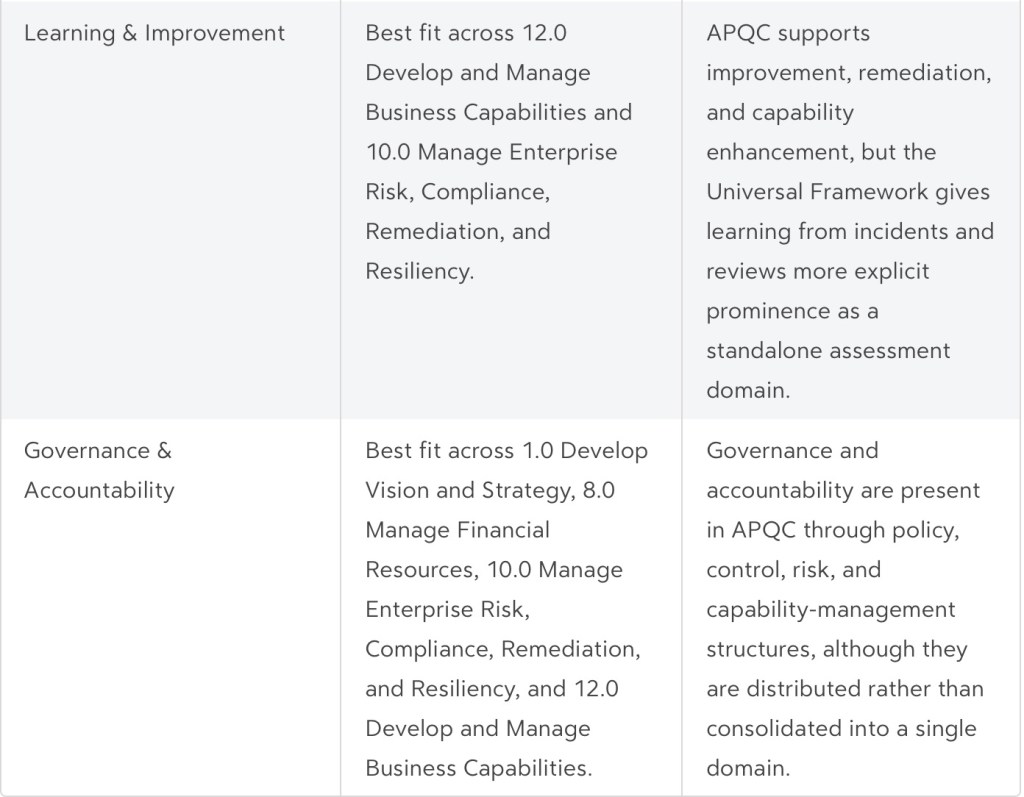This screenshot has height=797, width=1024.
Task: Click the line 'in APQC through policy,'
Action: 832,530
